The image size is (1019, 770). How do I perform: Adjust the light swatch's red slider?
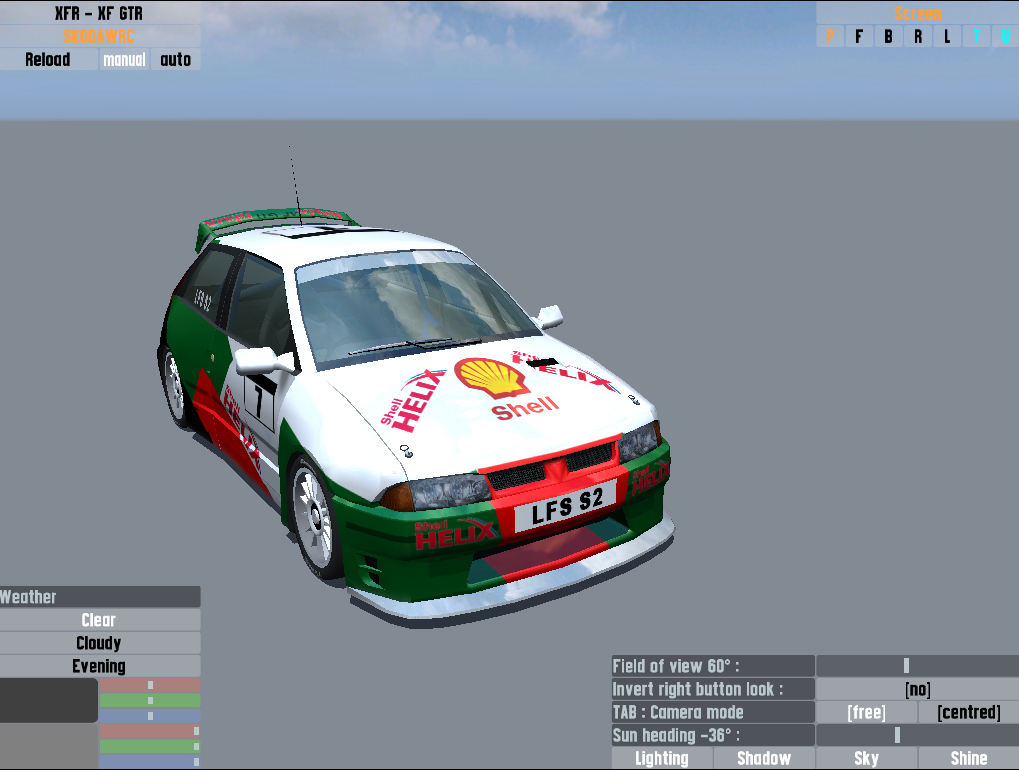click(x=150, y=731)
